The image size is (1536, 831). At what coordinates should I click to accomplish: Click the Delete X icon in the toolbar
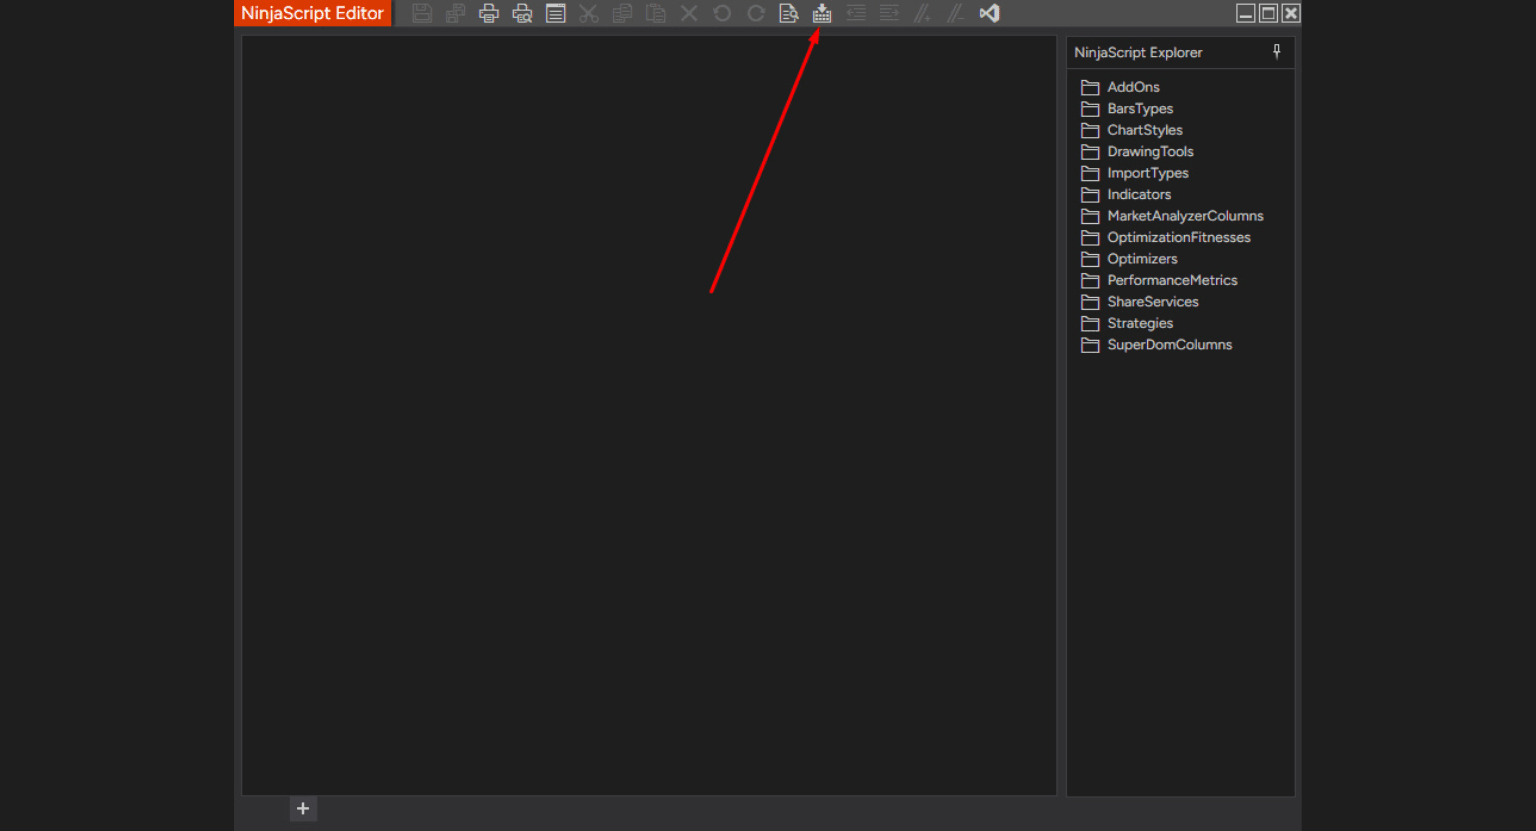pyautogui.click(x=689, y=13)
